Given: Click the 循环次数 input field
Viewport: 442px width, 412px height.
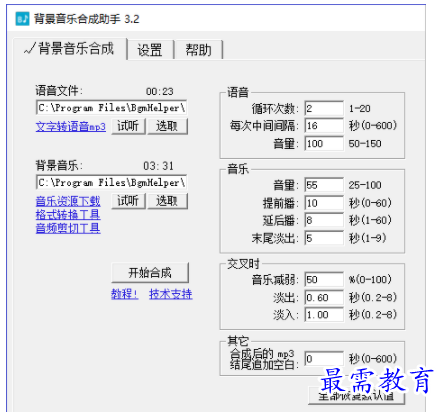Looking at the screenshot, I should (x=324, y=108).
